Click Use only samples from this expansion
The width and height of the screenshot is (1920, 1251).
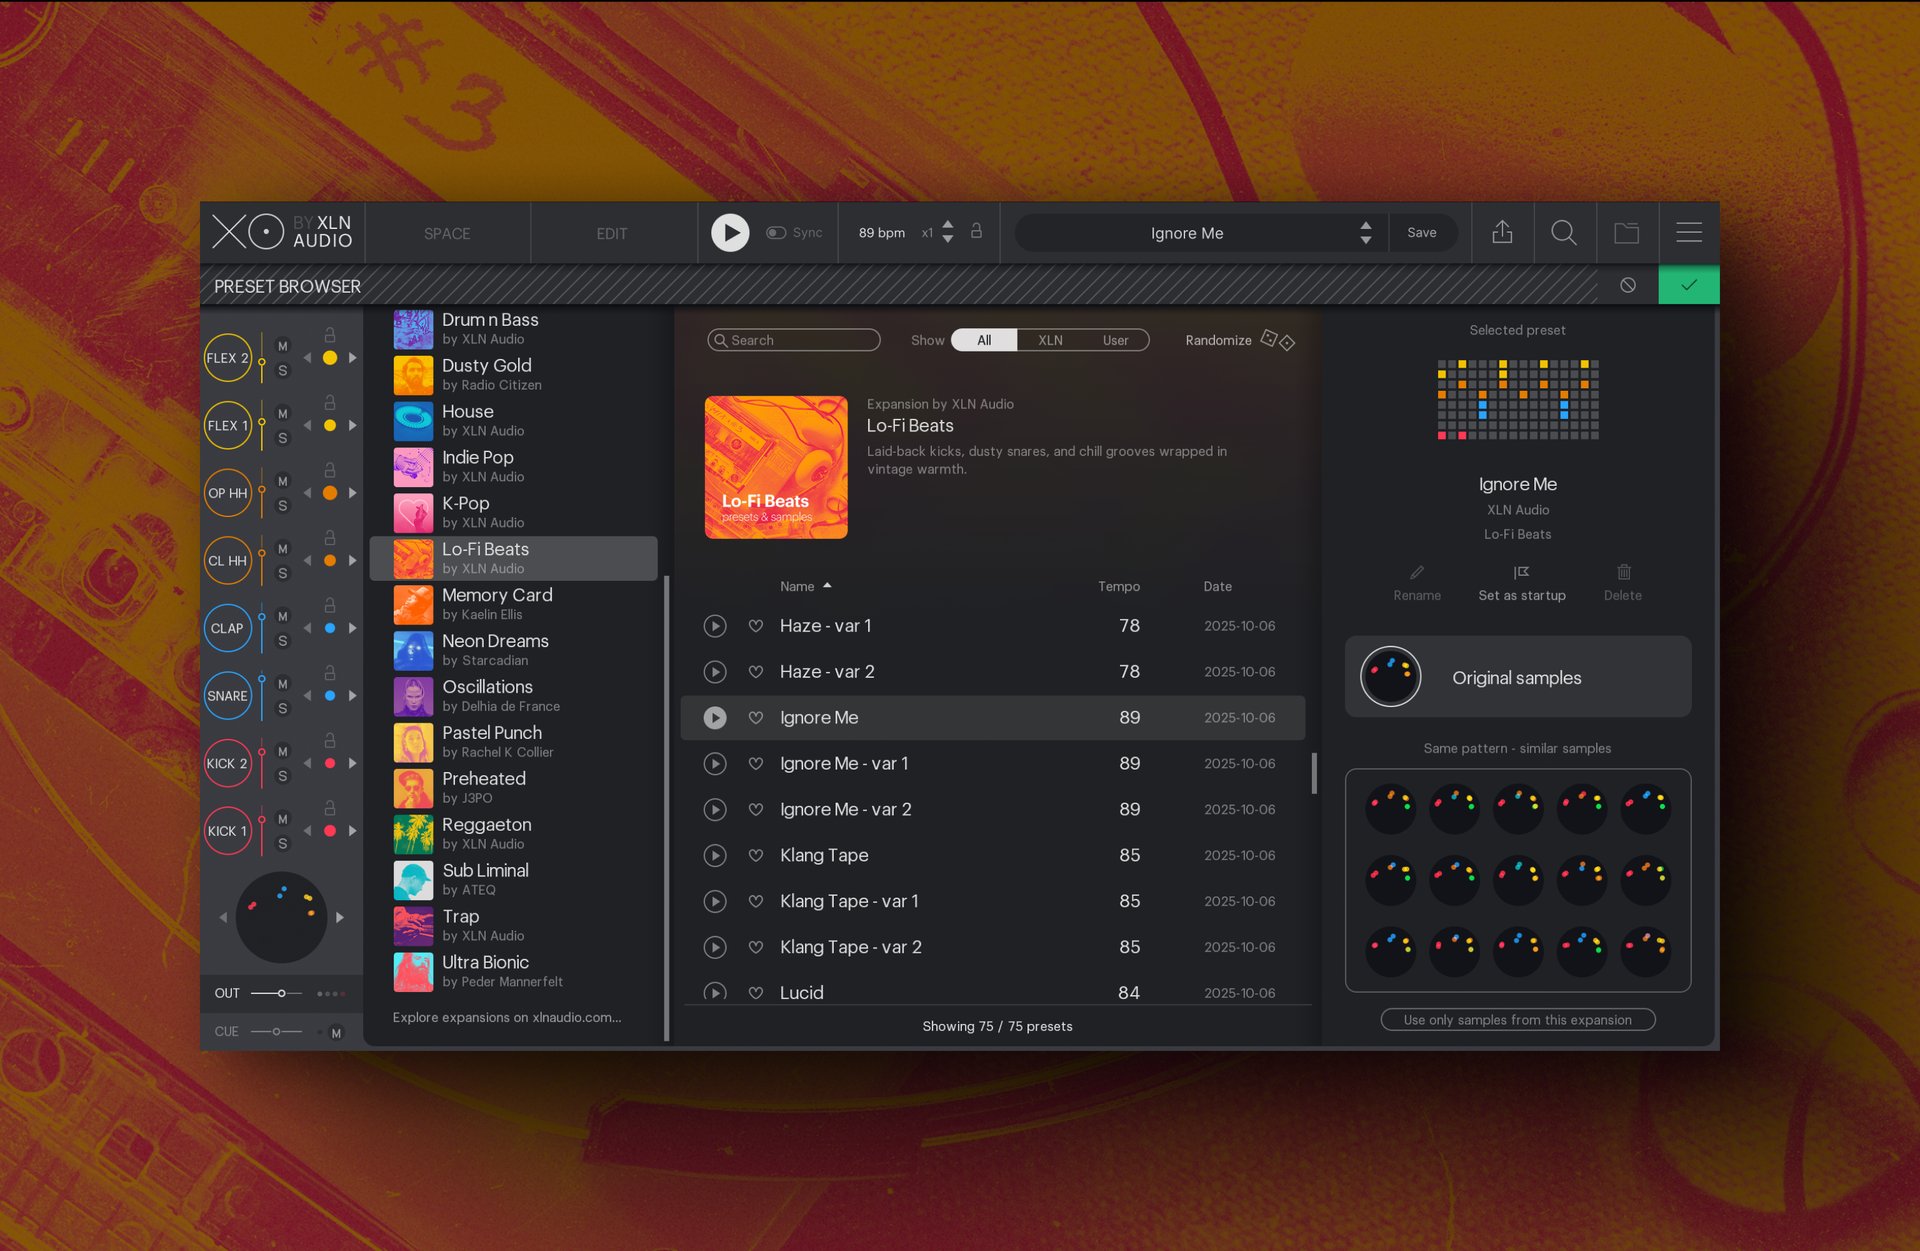[x=1517, y=1020]
